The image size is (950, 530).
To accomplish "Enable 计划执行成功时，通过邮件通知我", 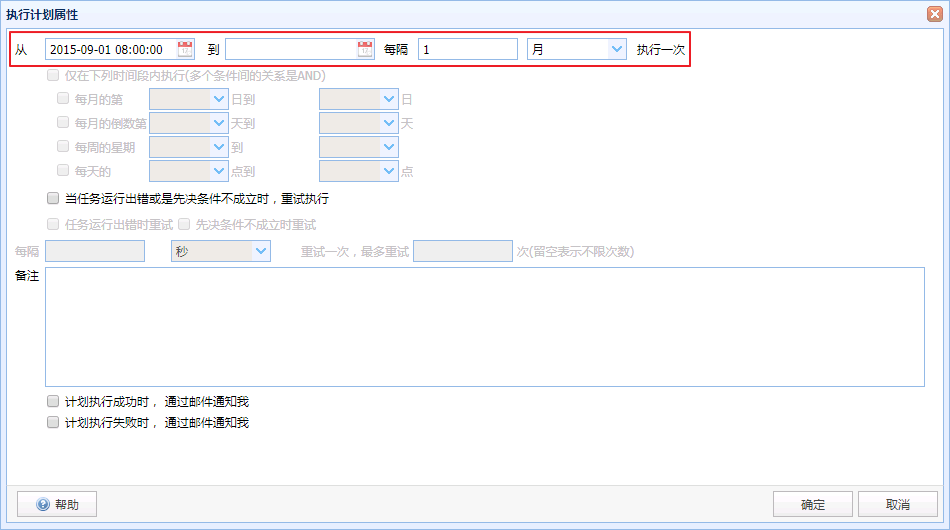I will click(x=53, y=401).
